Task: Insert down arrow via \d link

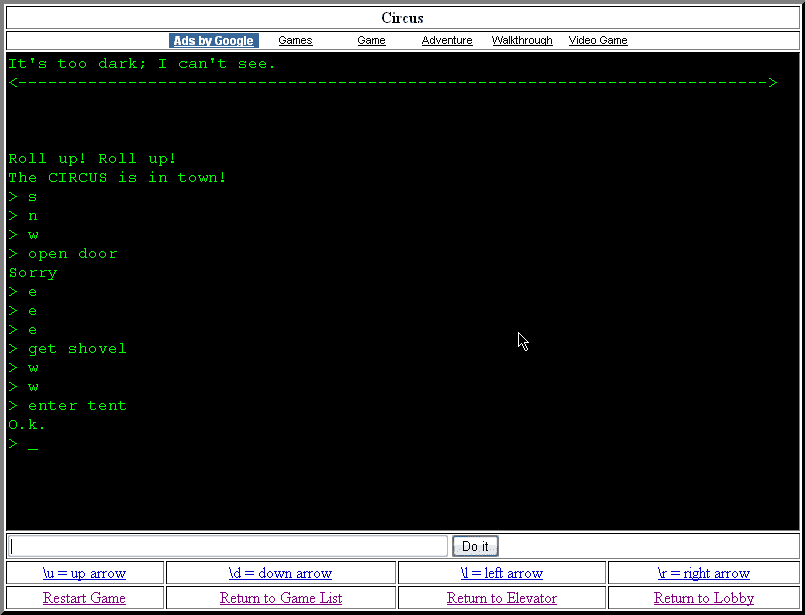Action: [x=280, y=573]
